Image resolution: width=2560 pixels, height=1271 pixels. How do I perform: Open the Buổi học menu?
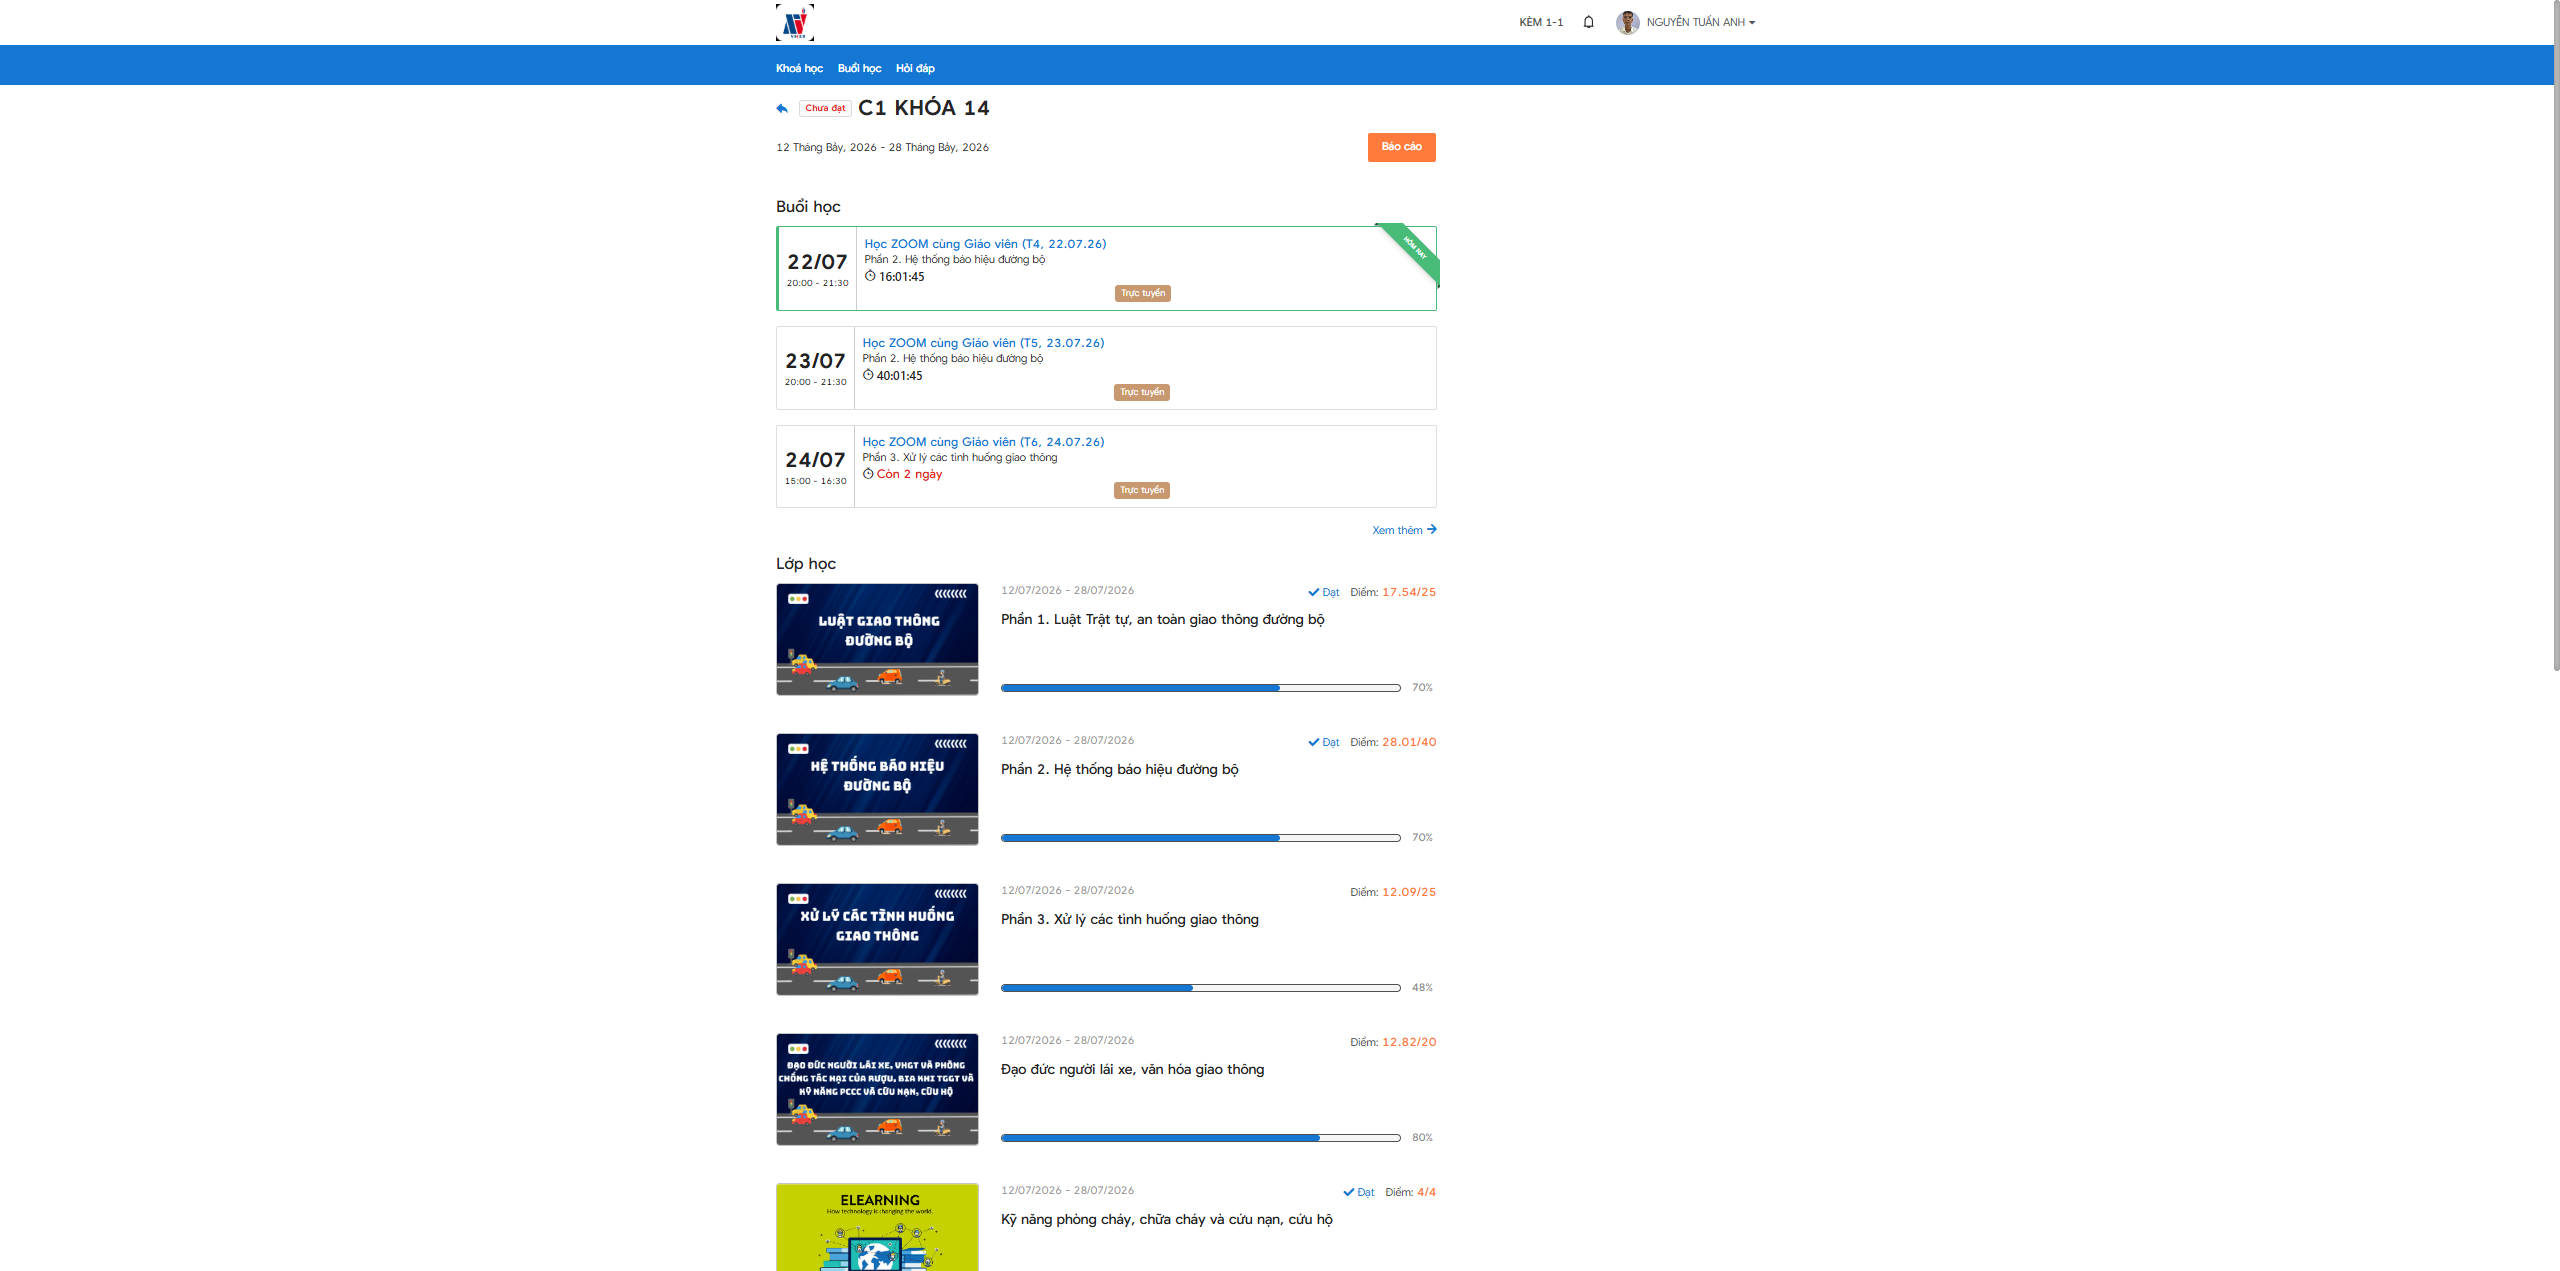859,68
